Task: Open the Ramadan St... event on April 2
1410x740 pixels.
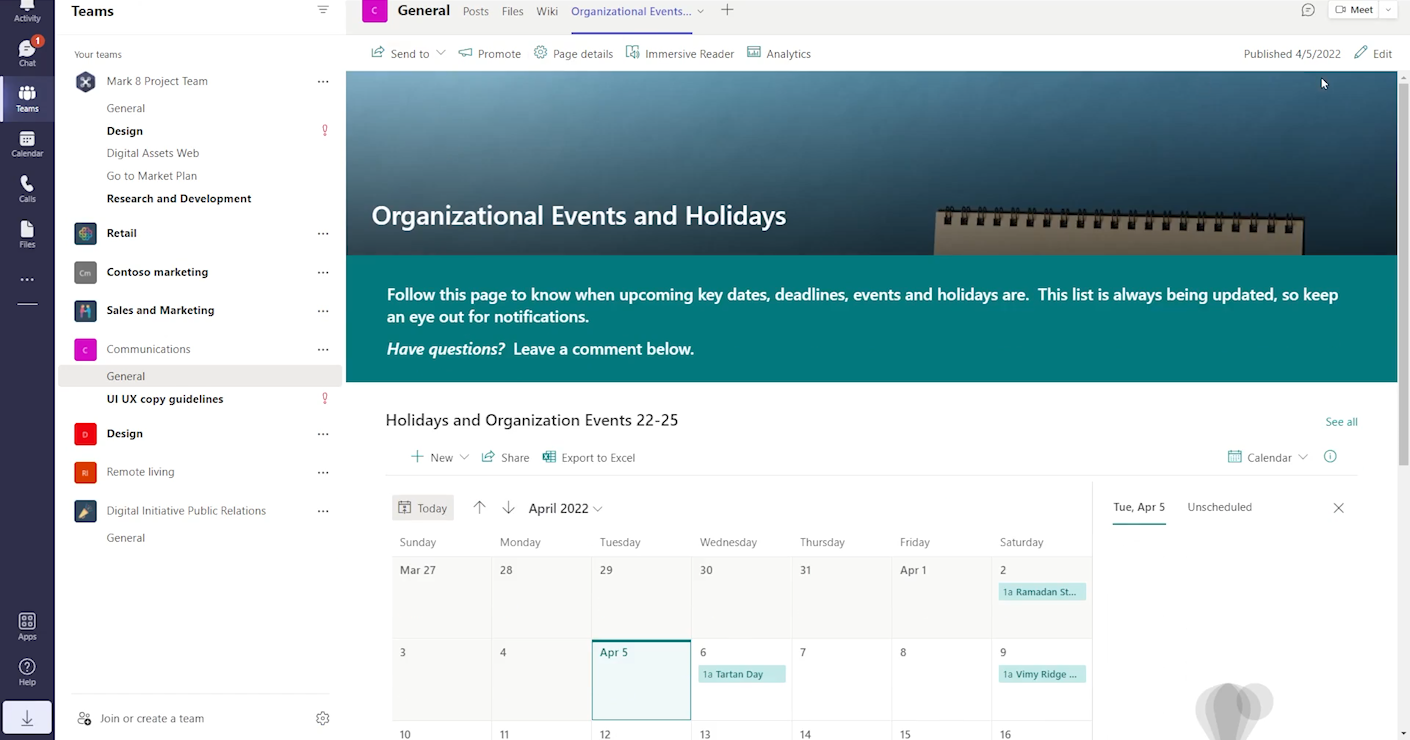Action: point(1041,592)
